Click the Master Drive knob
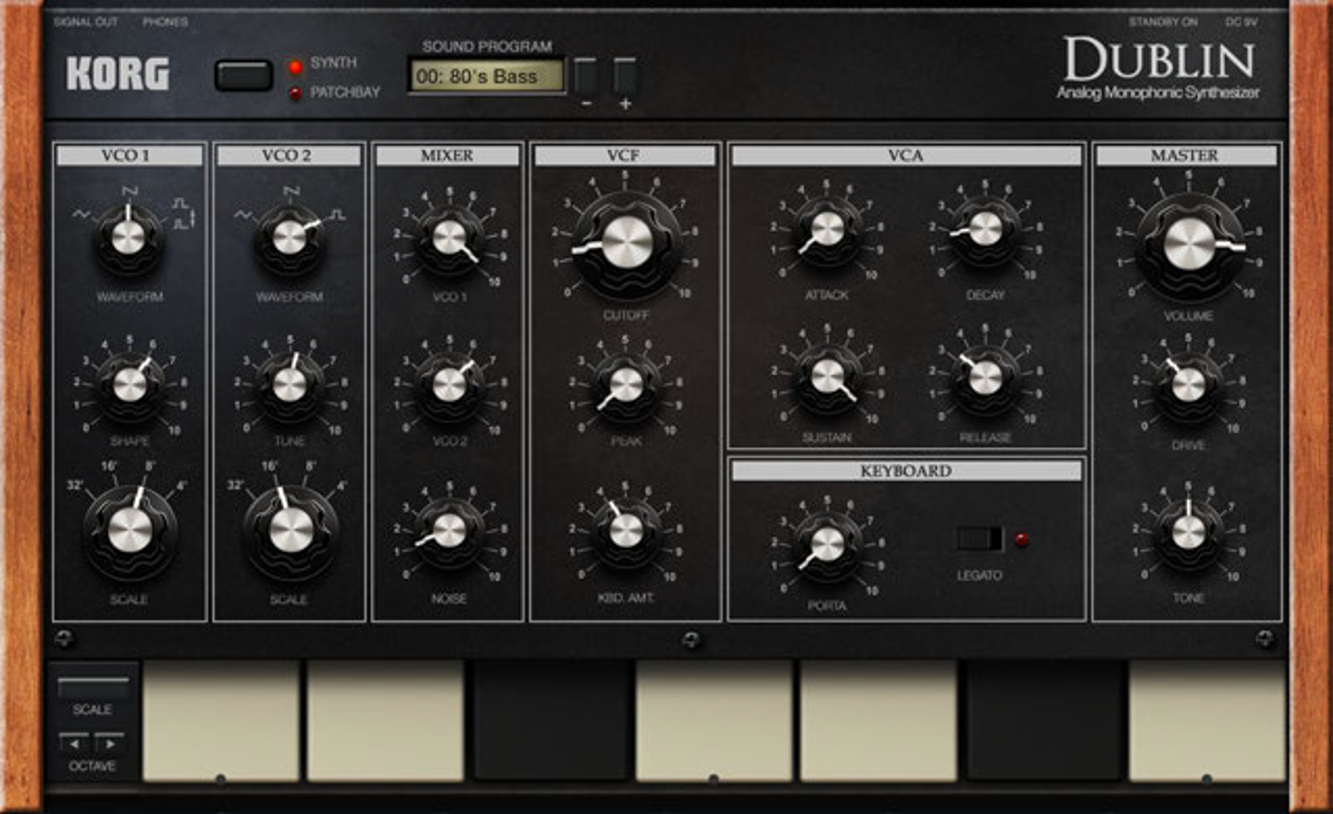Image resolution: width=1333 pixels, height=814 pixels. 1188,384
